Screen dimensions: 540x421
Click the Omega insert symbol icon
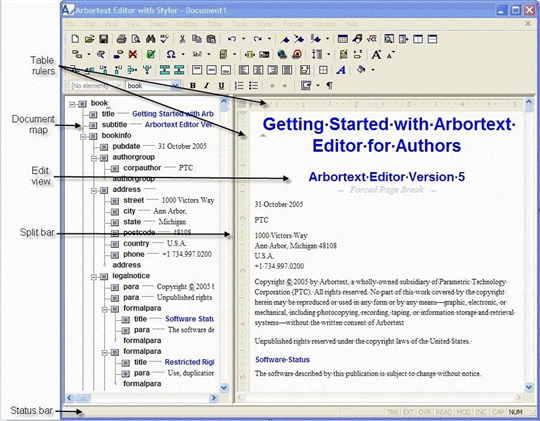171,54
